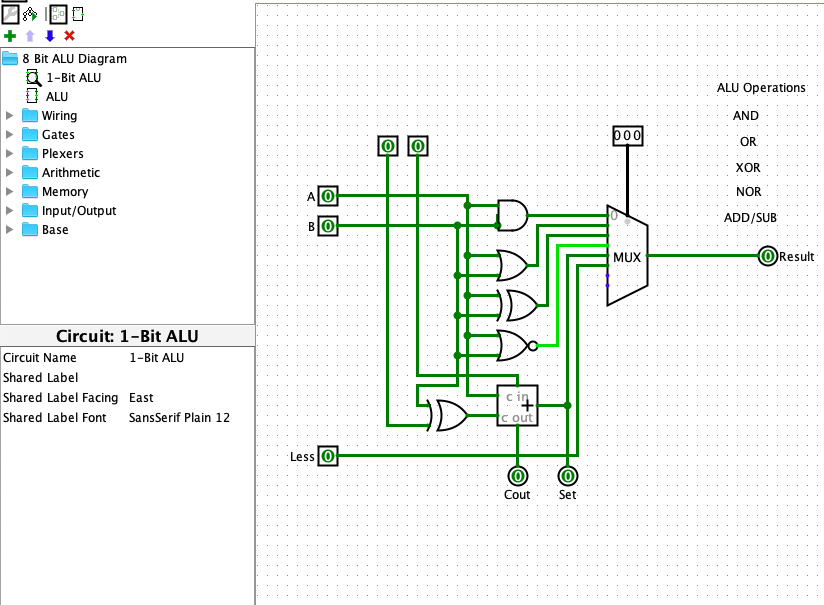This screenshot has height=605, width=824.
Task: Toggle input pin A
Action: tap(328, 196)
